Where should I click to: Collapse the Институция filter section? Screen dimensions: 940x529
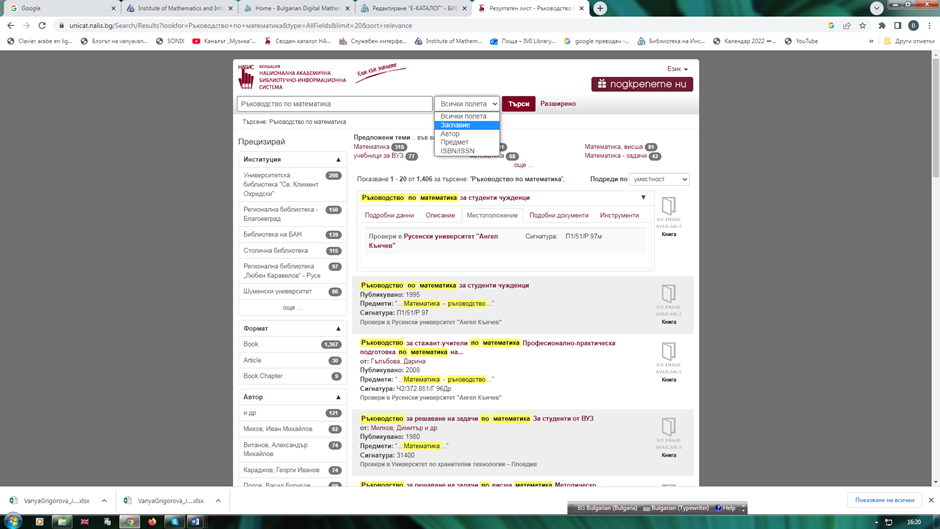coord(338,159)
